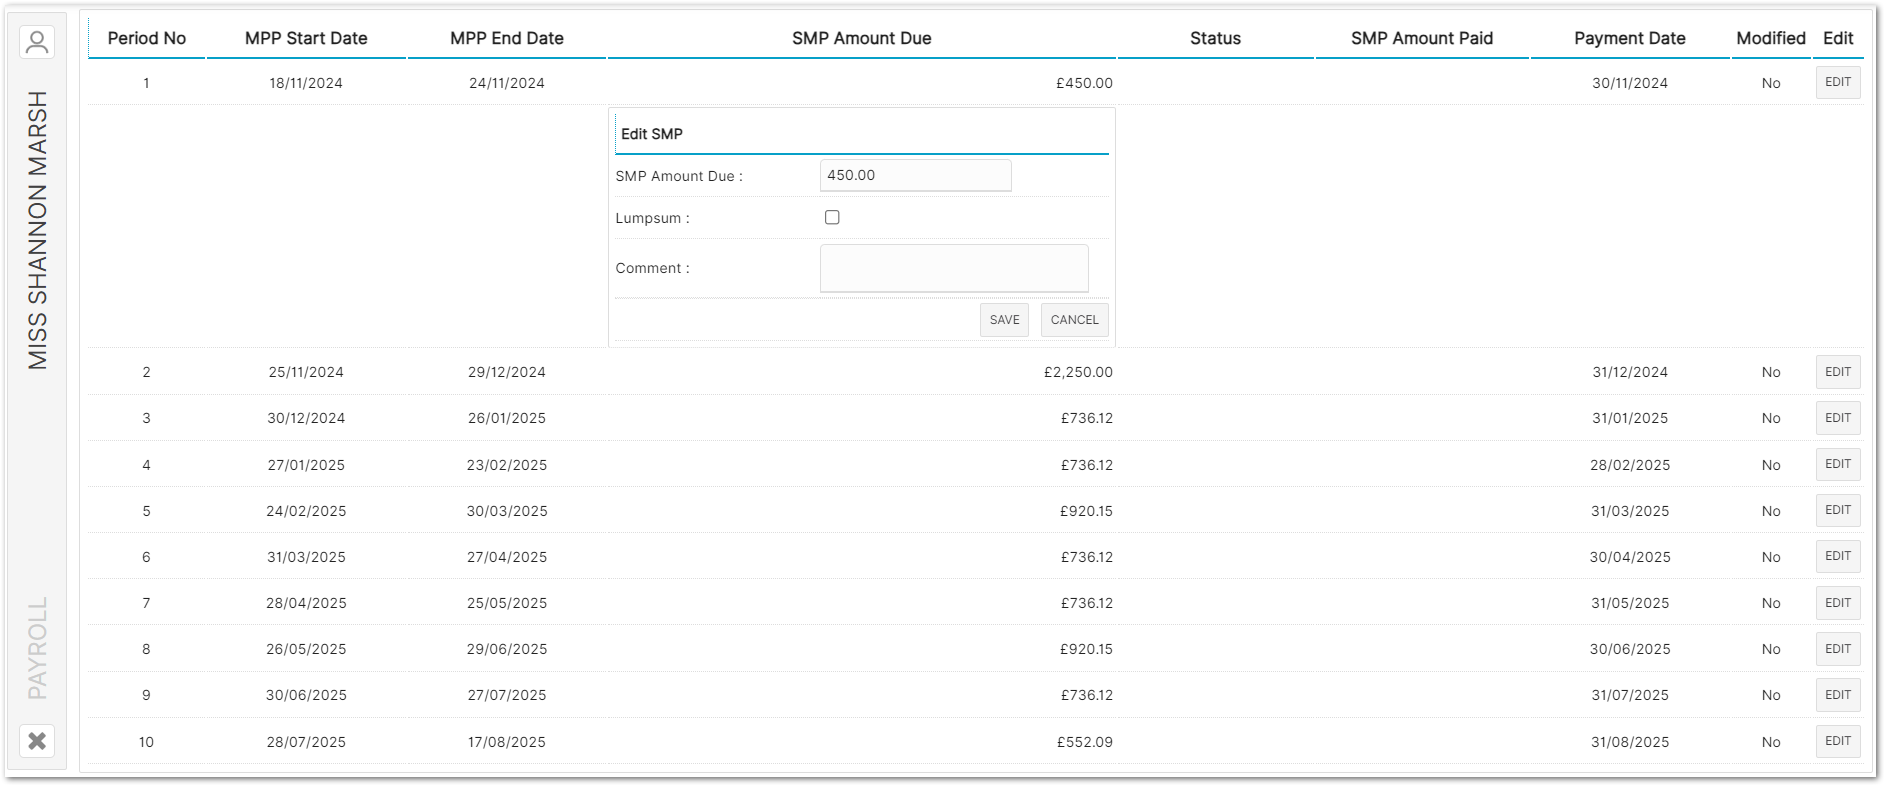Image resolution: width=1885 pixels, height=786 pixels.
Task: Edit period 5 SMP payment
Action: point(1837,510)
